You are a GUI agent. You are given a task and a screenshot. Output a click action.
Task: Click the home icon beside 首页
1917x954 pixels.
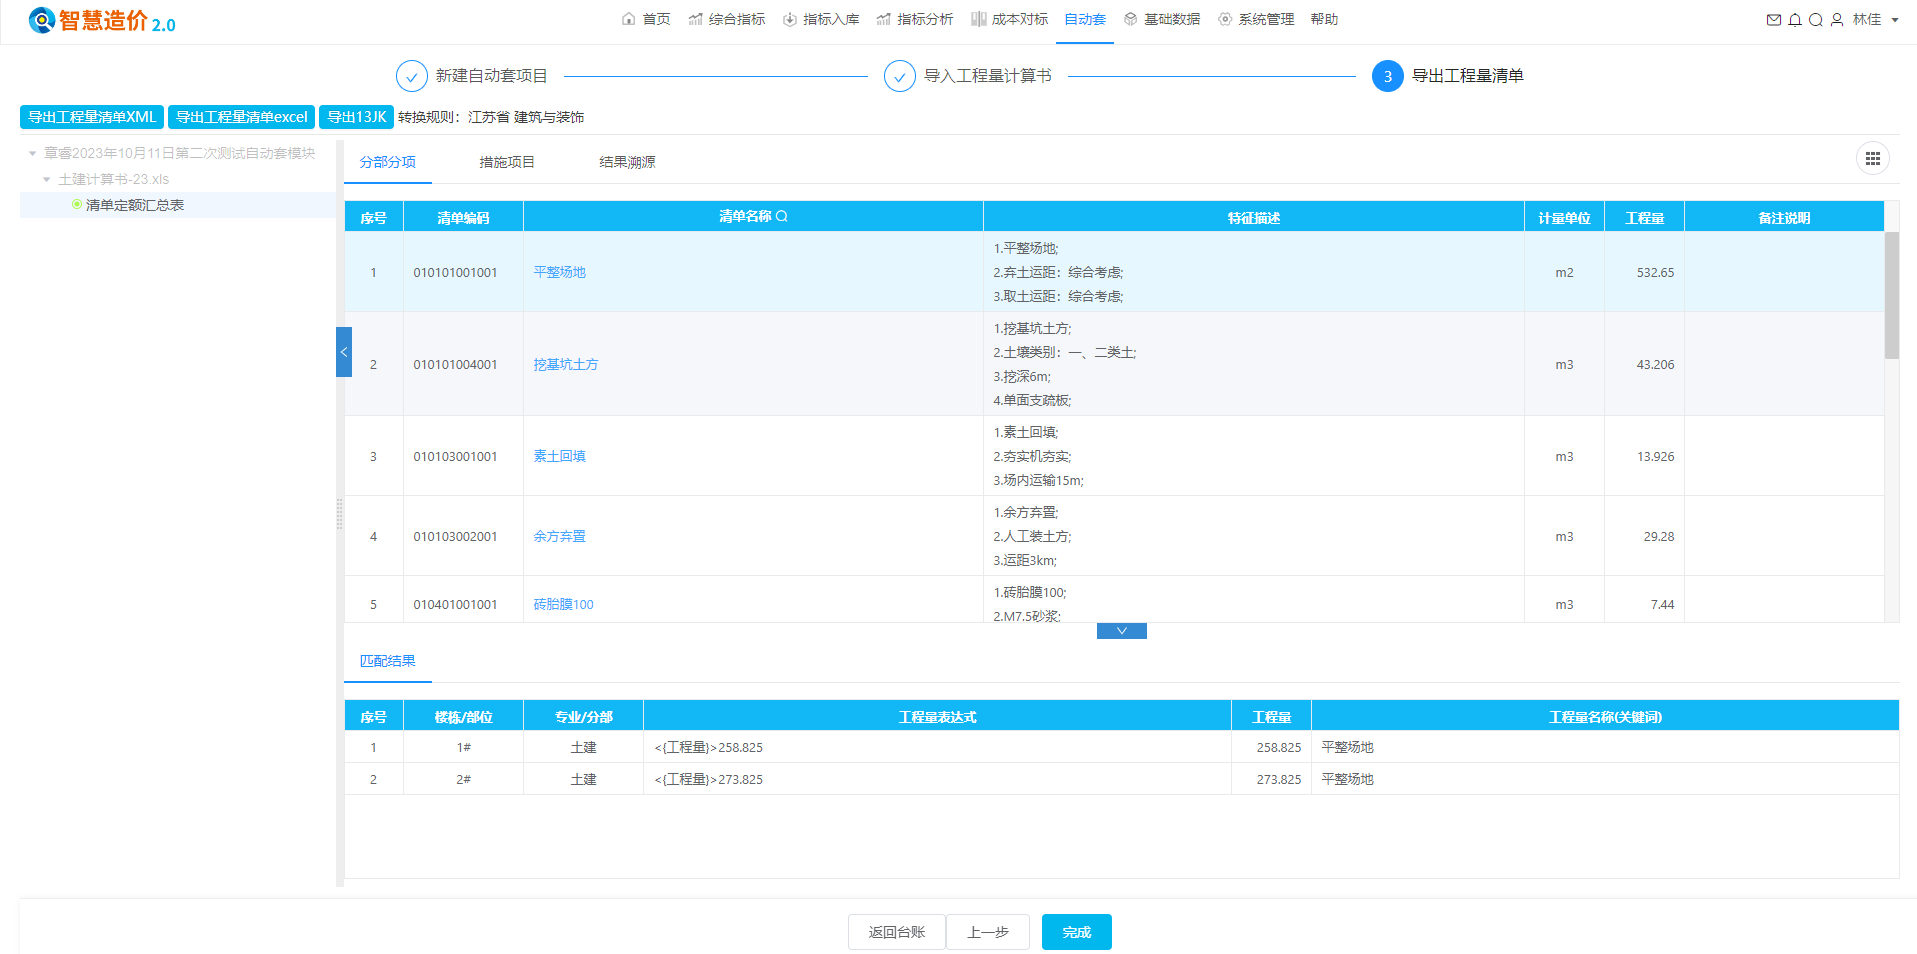628,19
